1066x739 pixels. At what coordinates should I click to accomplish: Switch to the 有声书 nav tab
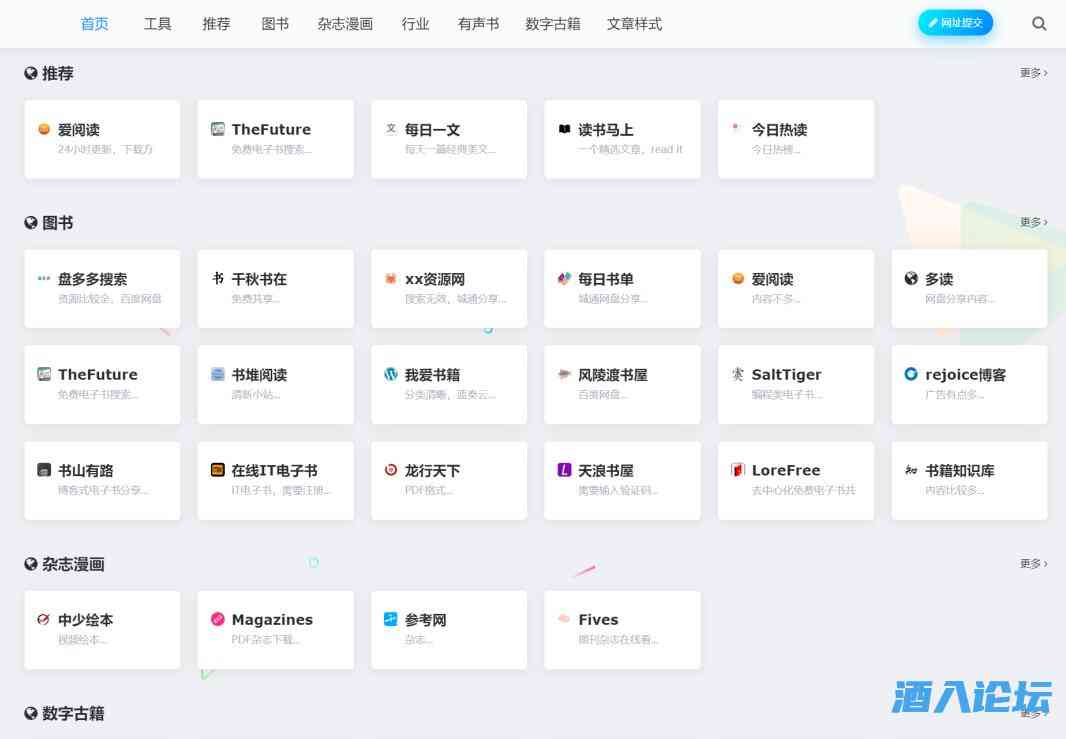[x=478, y=24]
